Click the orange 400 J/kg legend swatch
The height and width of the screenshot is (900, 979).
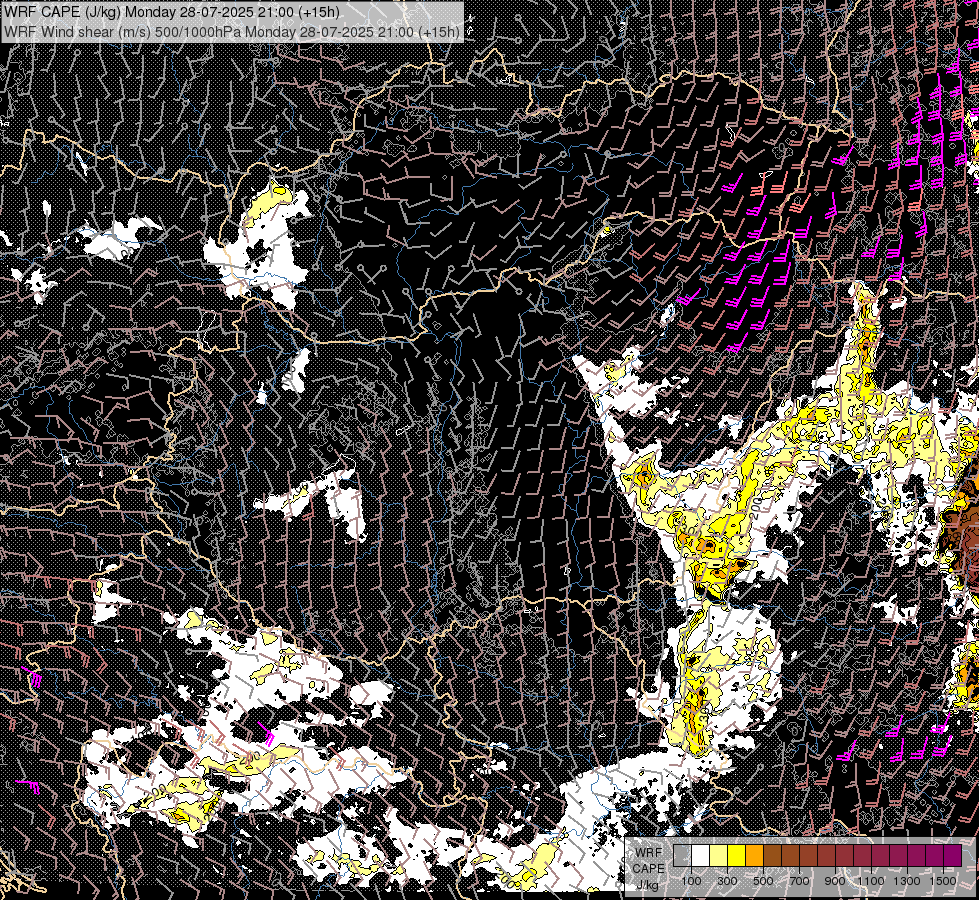pos(754,856)
